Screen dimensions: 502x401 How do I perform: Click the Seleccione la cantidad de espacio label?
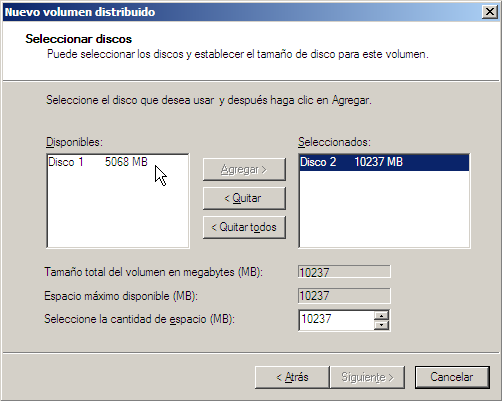139,319
